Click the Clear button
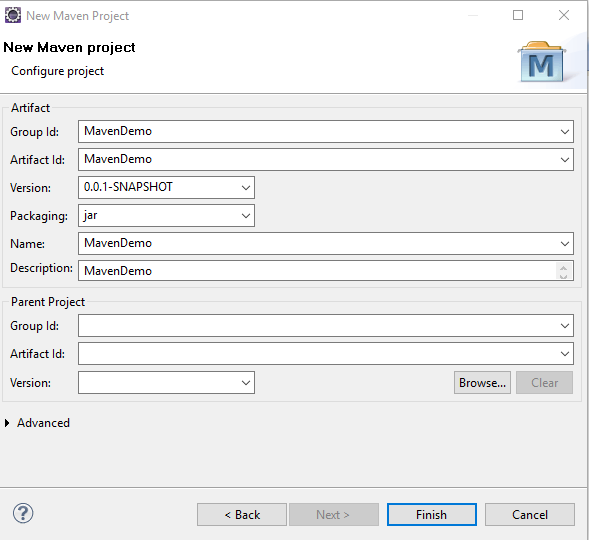589x540 pixels. [x=544, y=383]
